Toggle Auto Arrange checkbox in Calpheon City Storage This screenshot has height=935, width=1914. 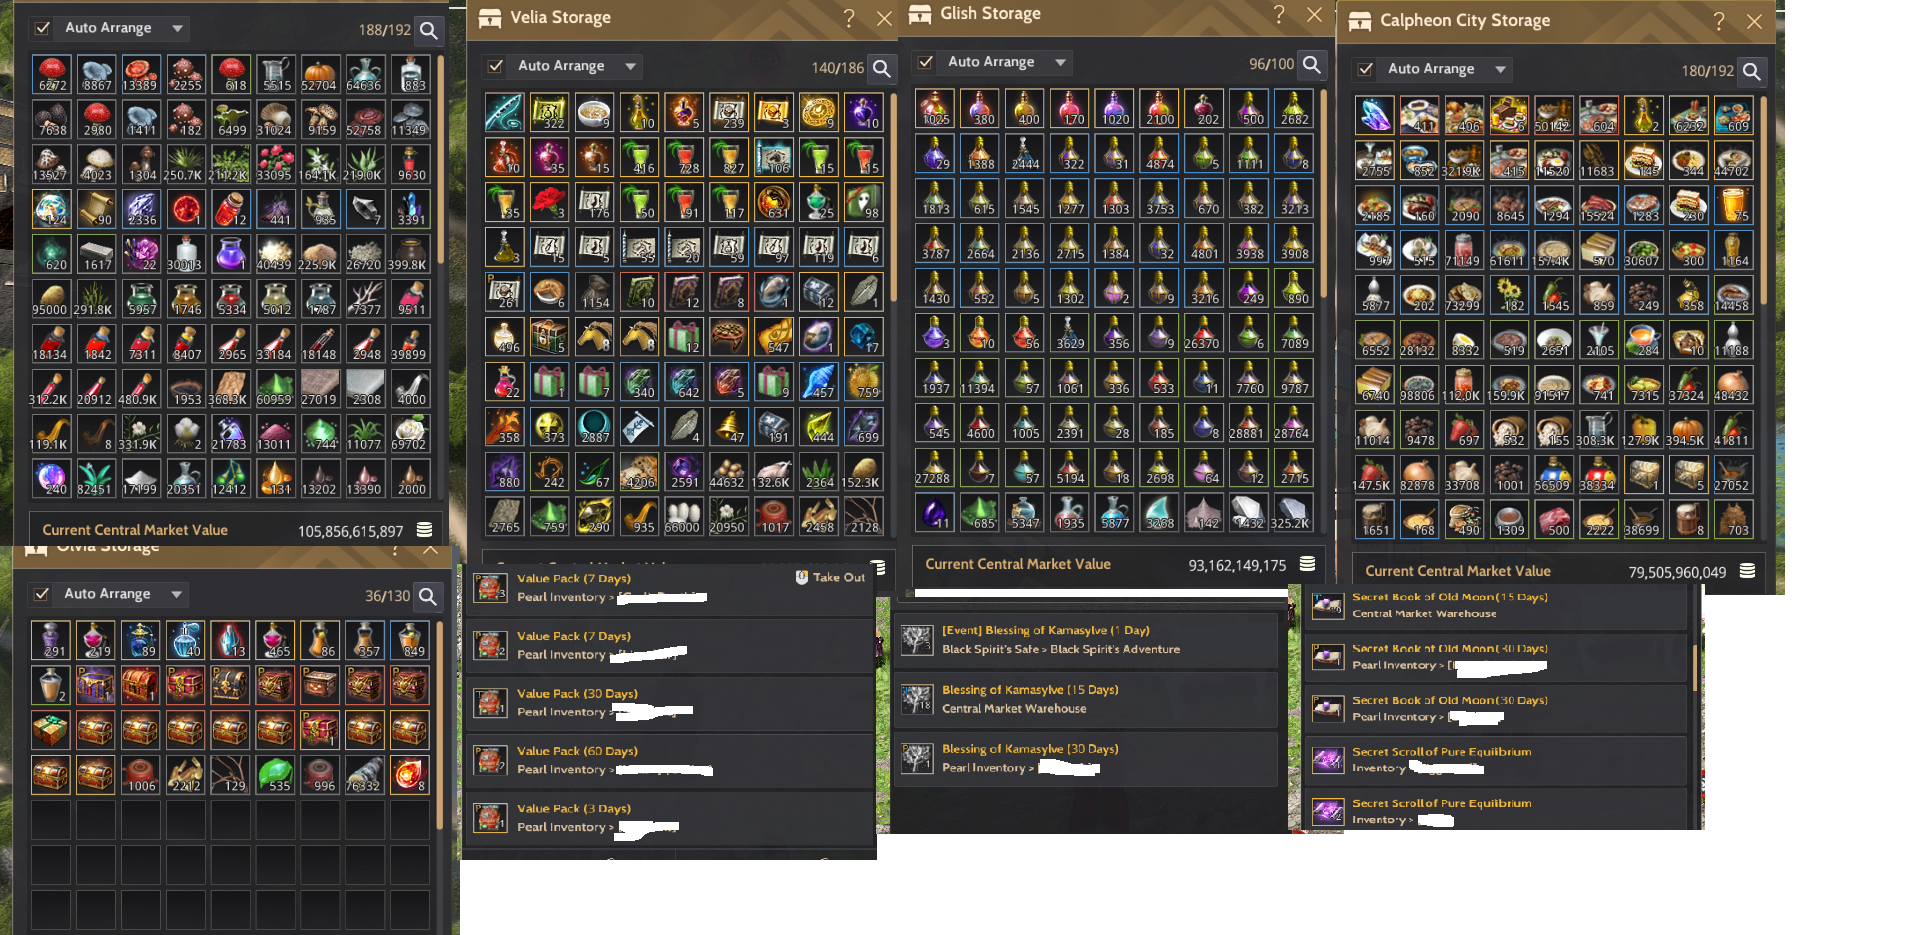point(1365,69)
